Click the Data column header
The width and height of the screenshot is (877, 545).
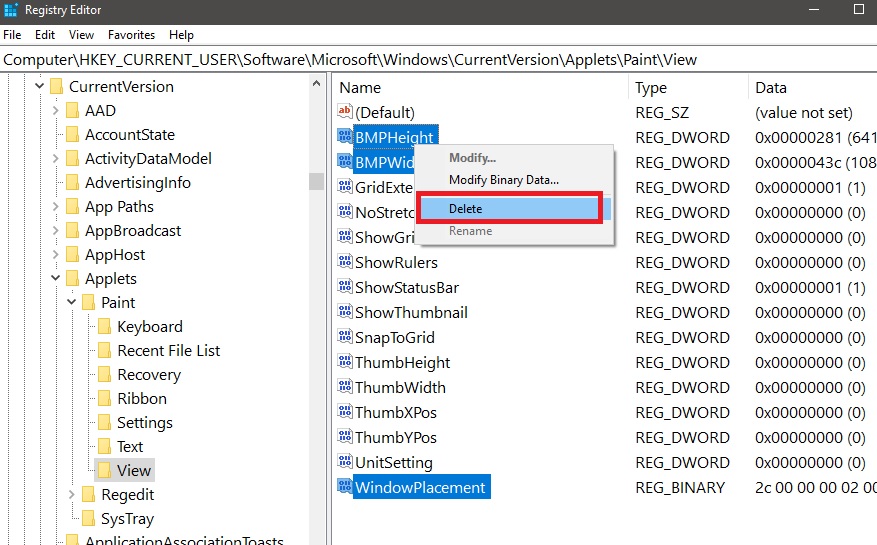[813, 88]
